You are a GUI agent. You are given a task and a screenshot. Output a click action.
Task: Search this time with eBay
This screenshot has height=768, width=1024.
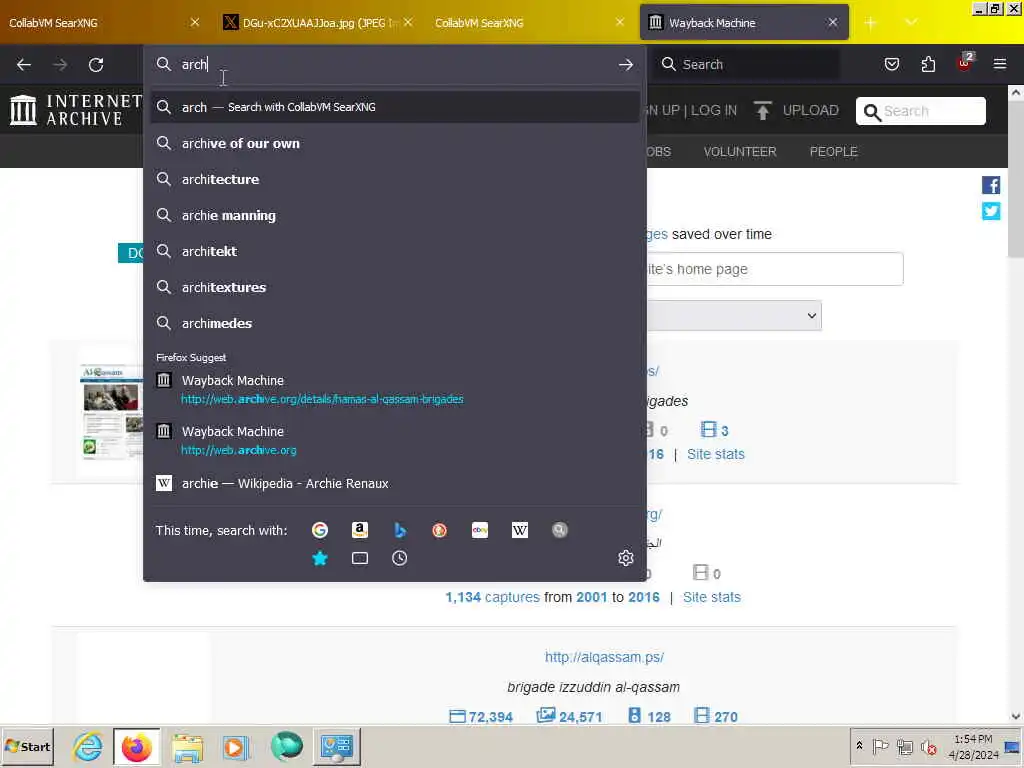click(480, 530)
